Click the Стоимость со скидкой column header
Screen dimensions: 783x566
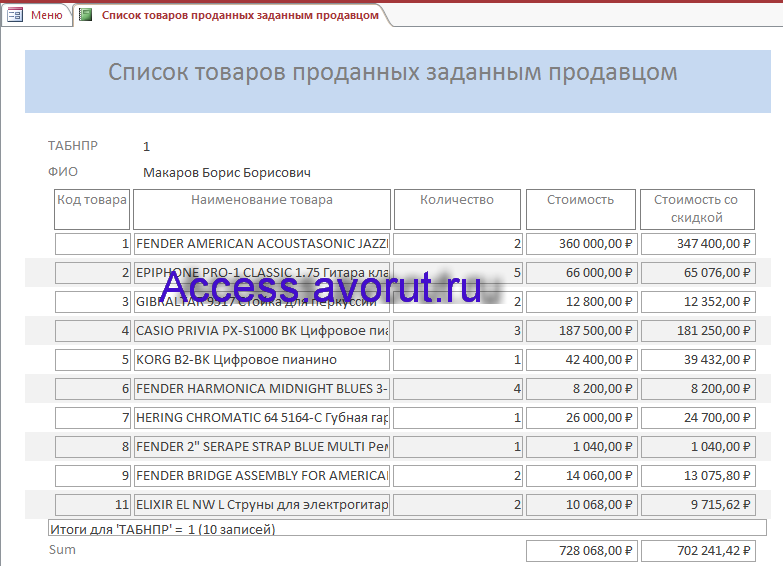[x=697, y=209]
